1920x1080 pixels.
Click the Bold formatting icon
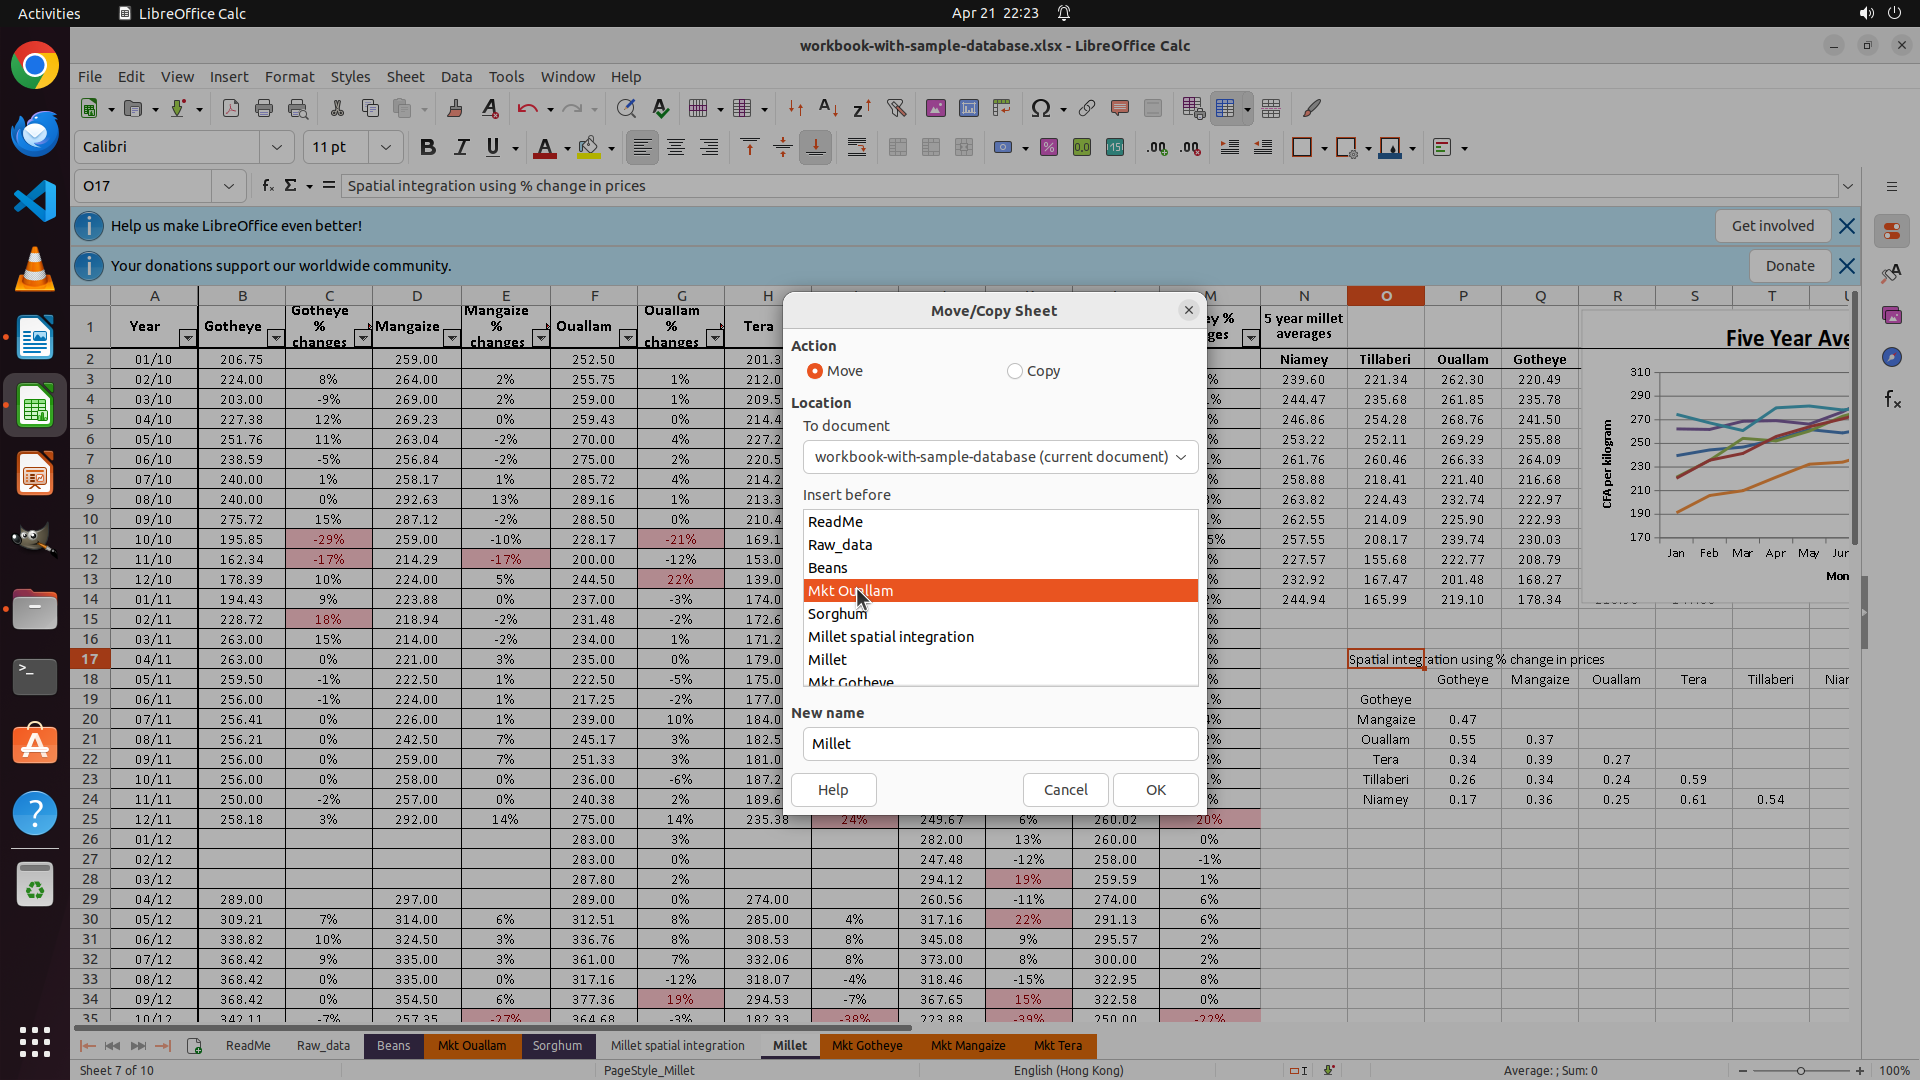pyautogui.click(x=428, y=148)
